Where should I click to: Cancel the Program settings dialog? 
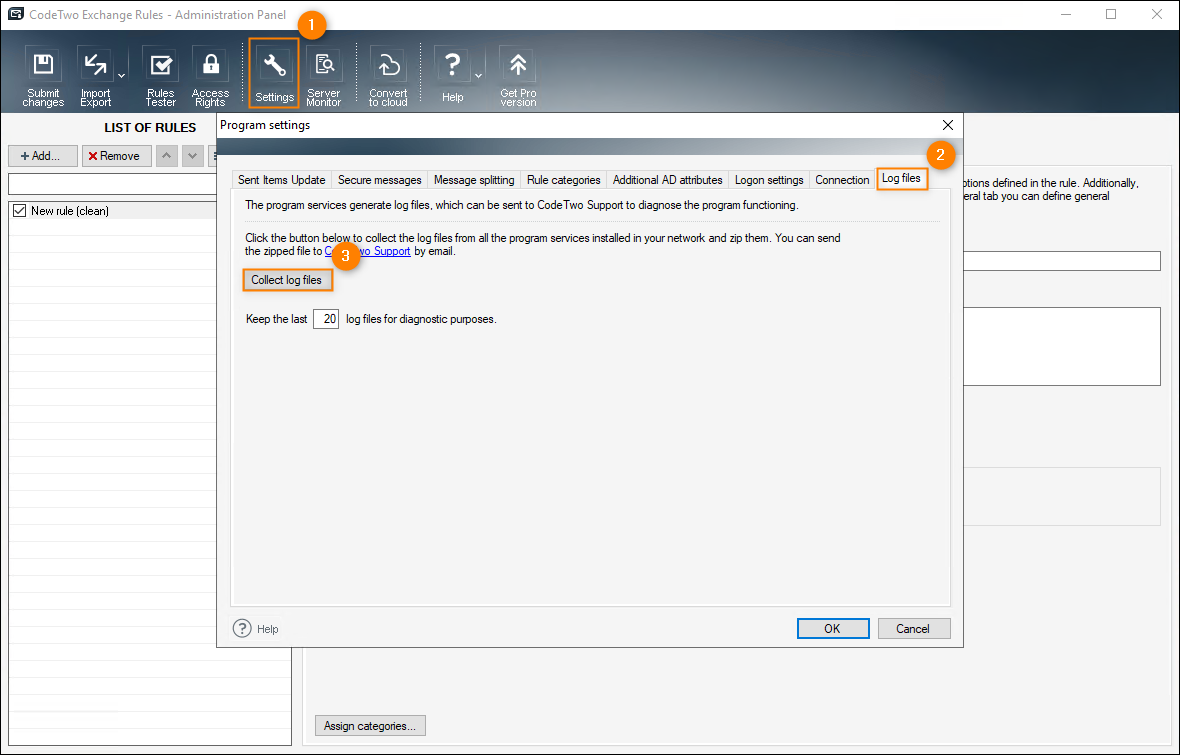[913, 629]
